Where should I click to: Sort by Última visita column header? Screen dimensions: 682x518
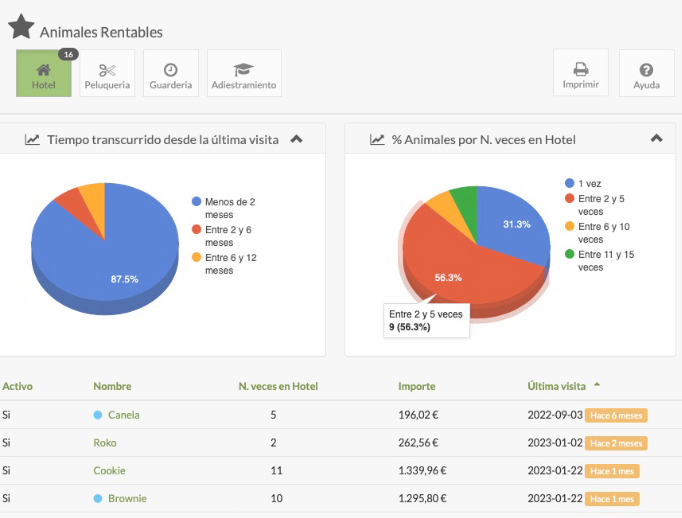tap(558, 386)
